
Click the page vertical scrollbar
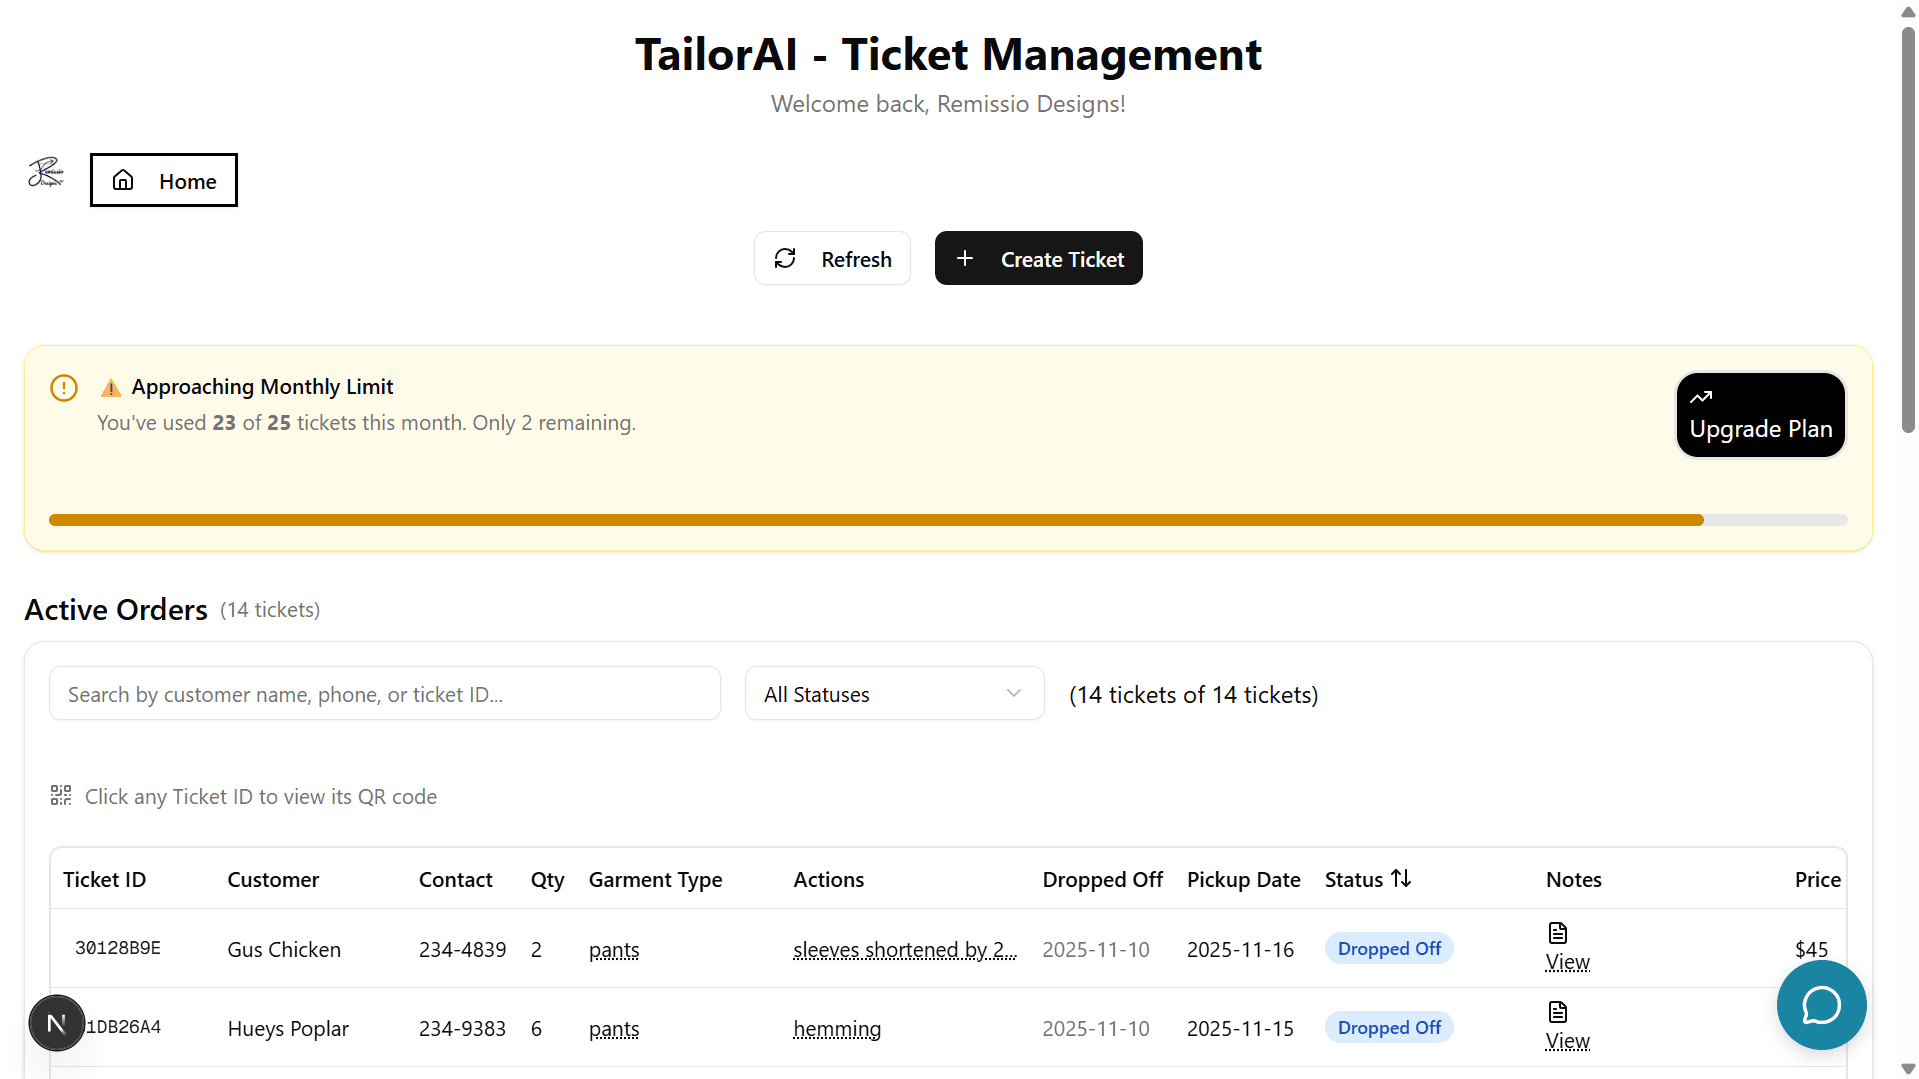[1908, 230]
